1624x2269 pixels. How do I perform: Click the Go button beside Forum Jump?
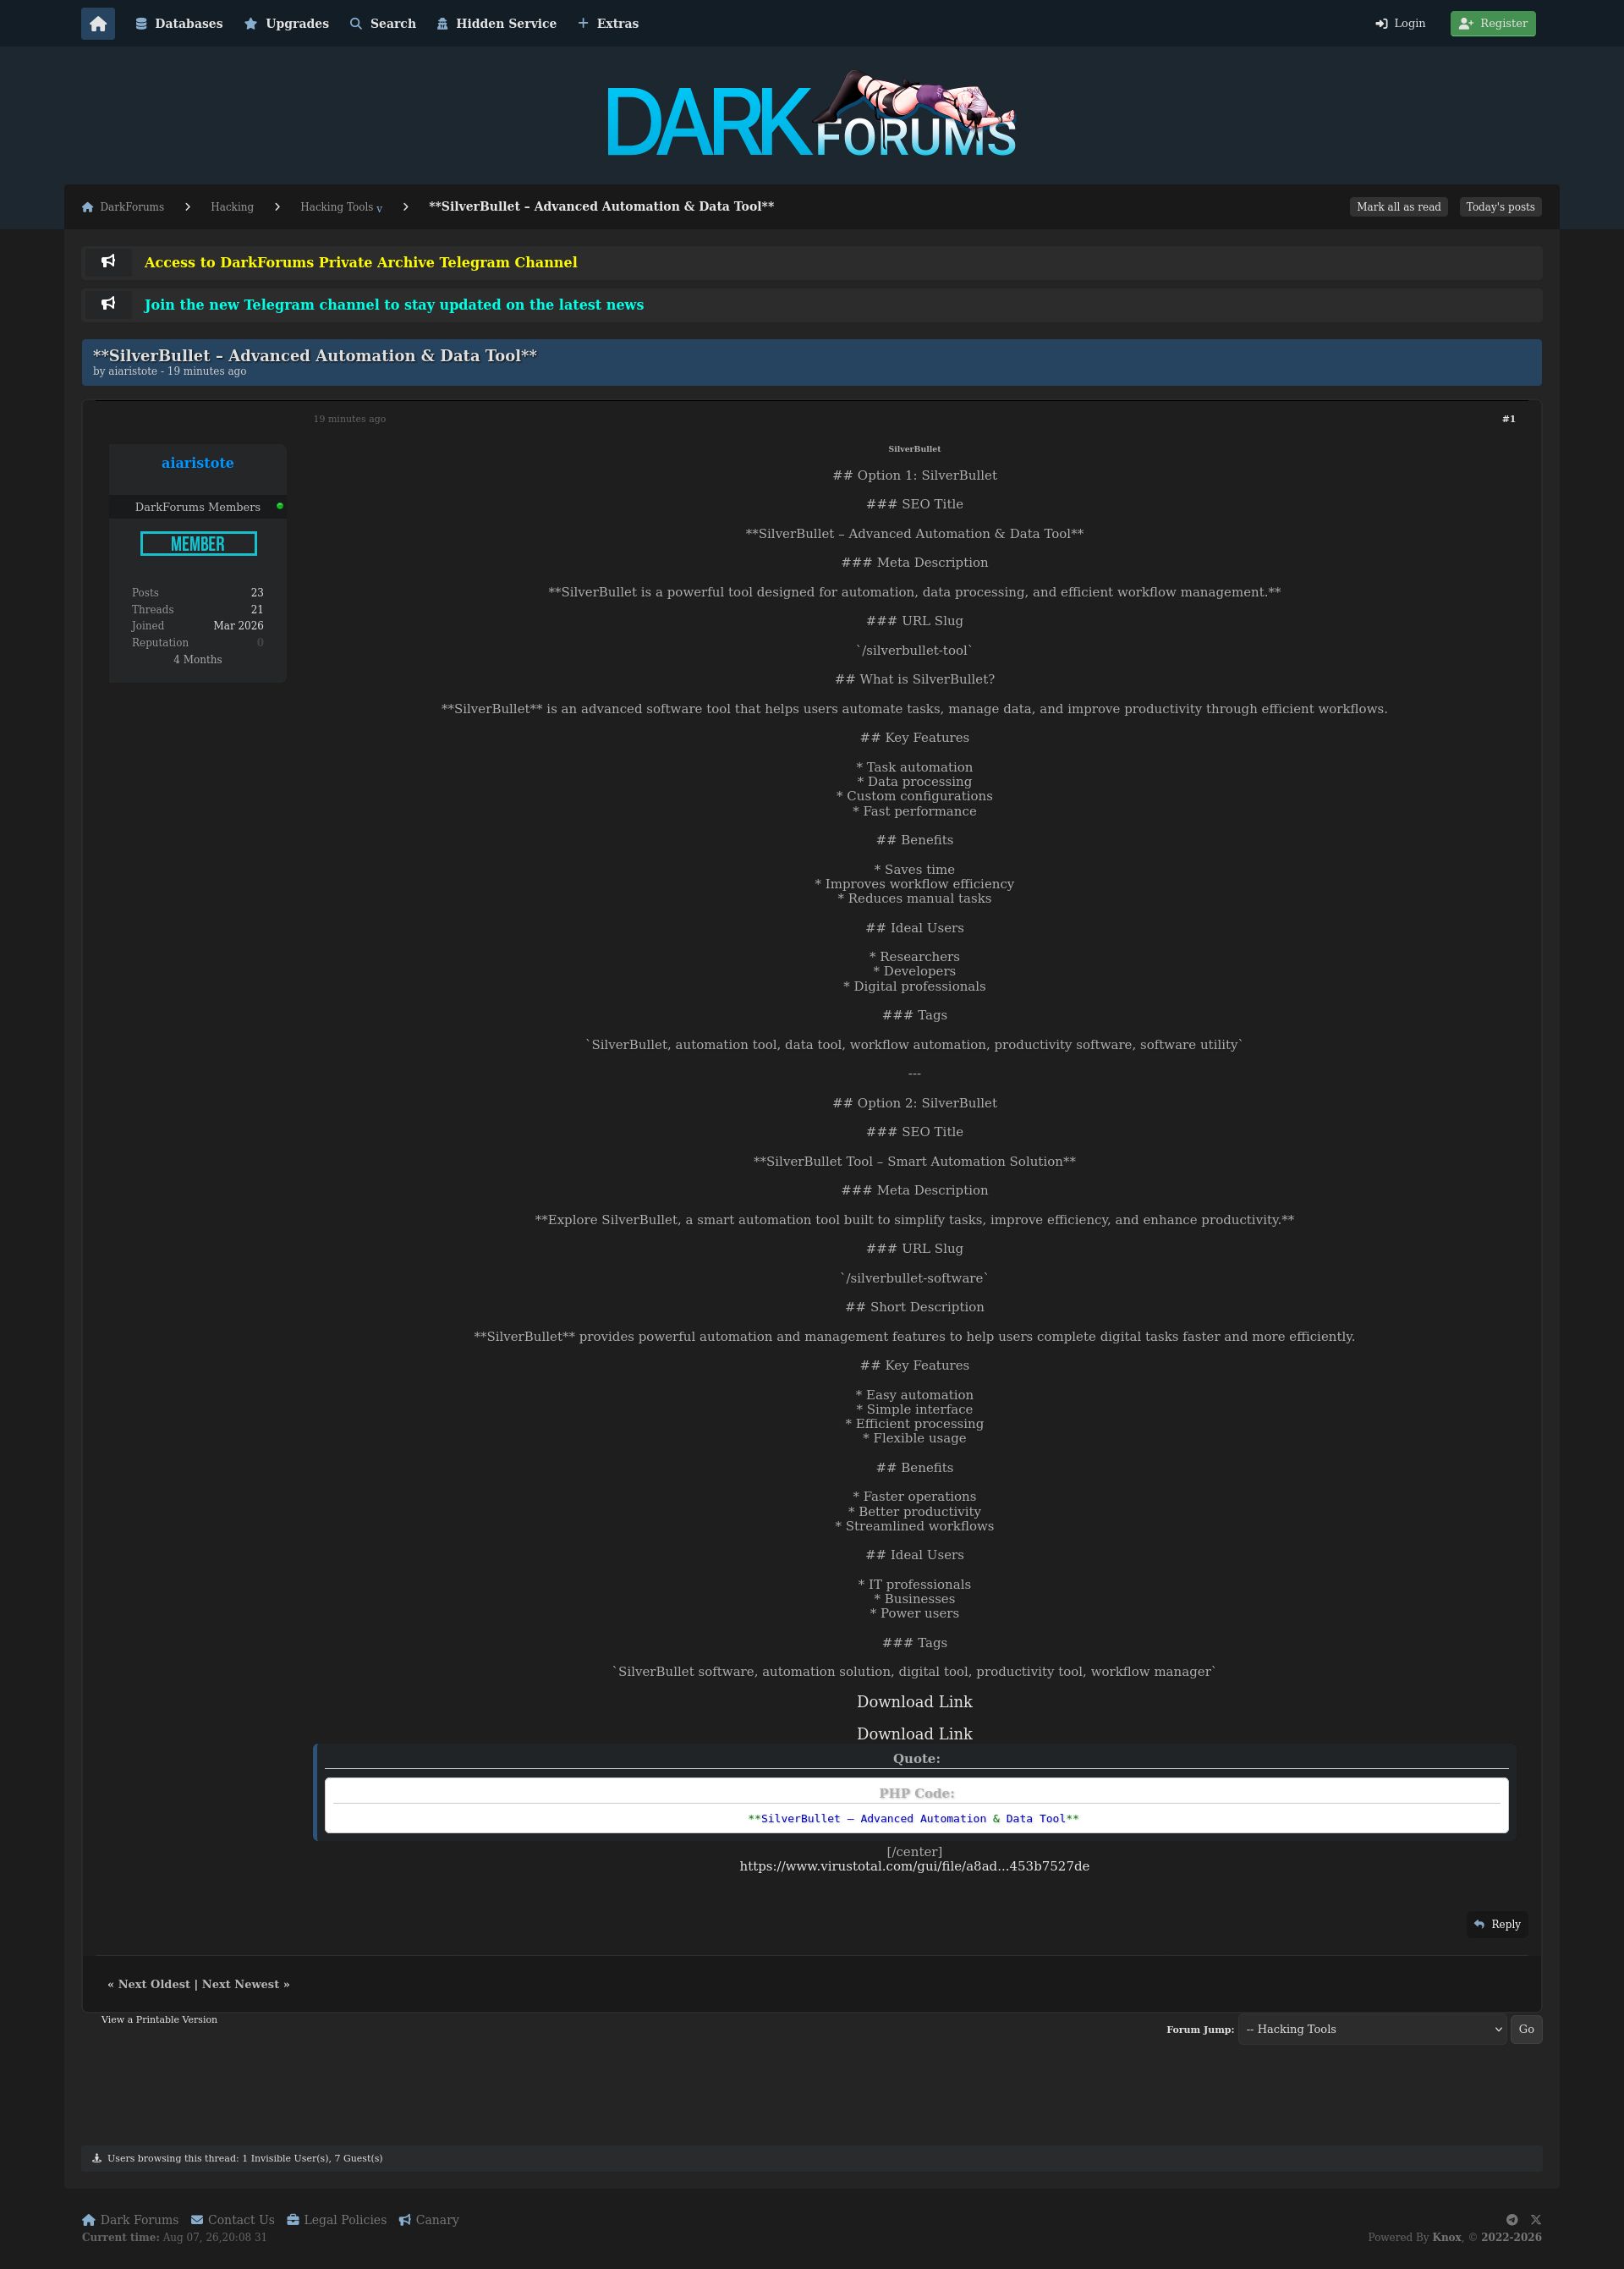1526,2029
